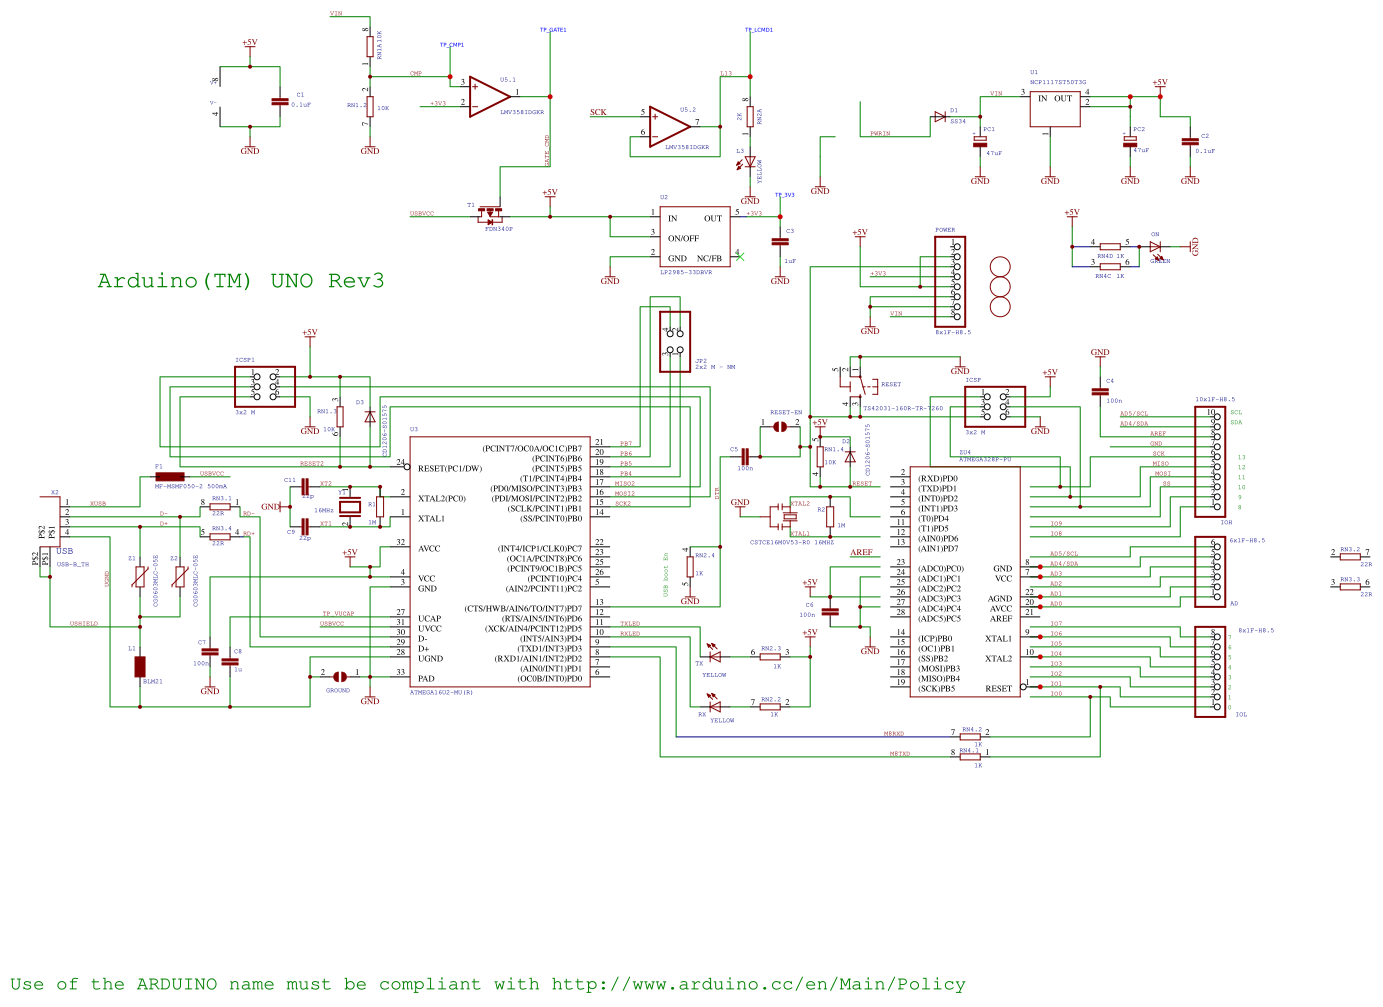Select the AD 6x1F-H8.5 header

[x=1210, y=572]
